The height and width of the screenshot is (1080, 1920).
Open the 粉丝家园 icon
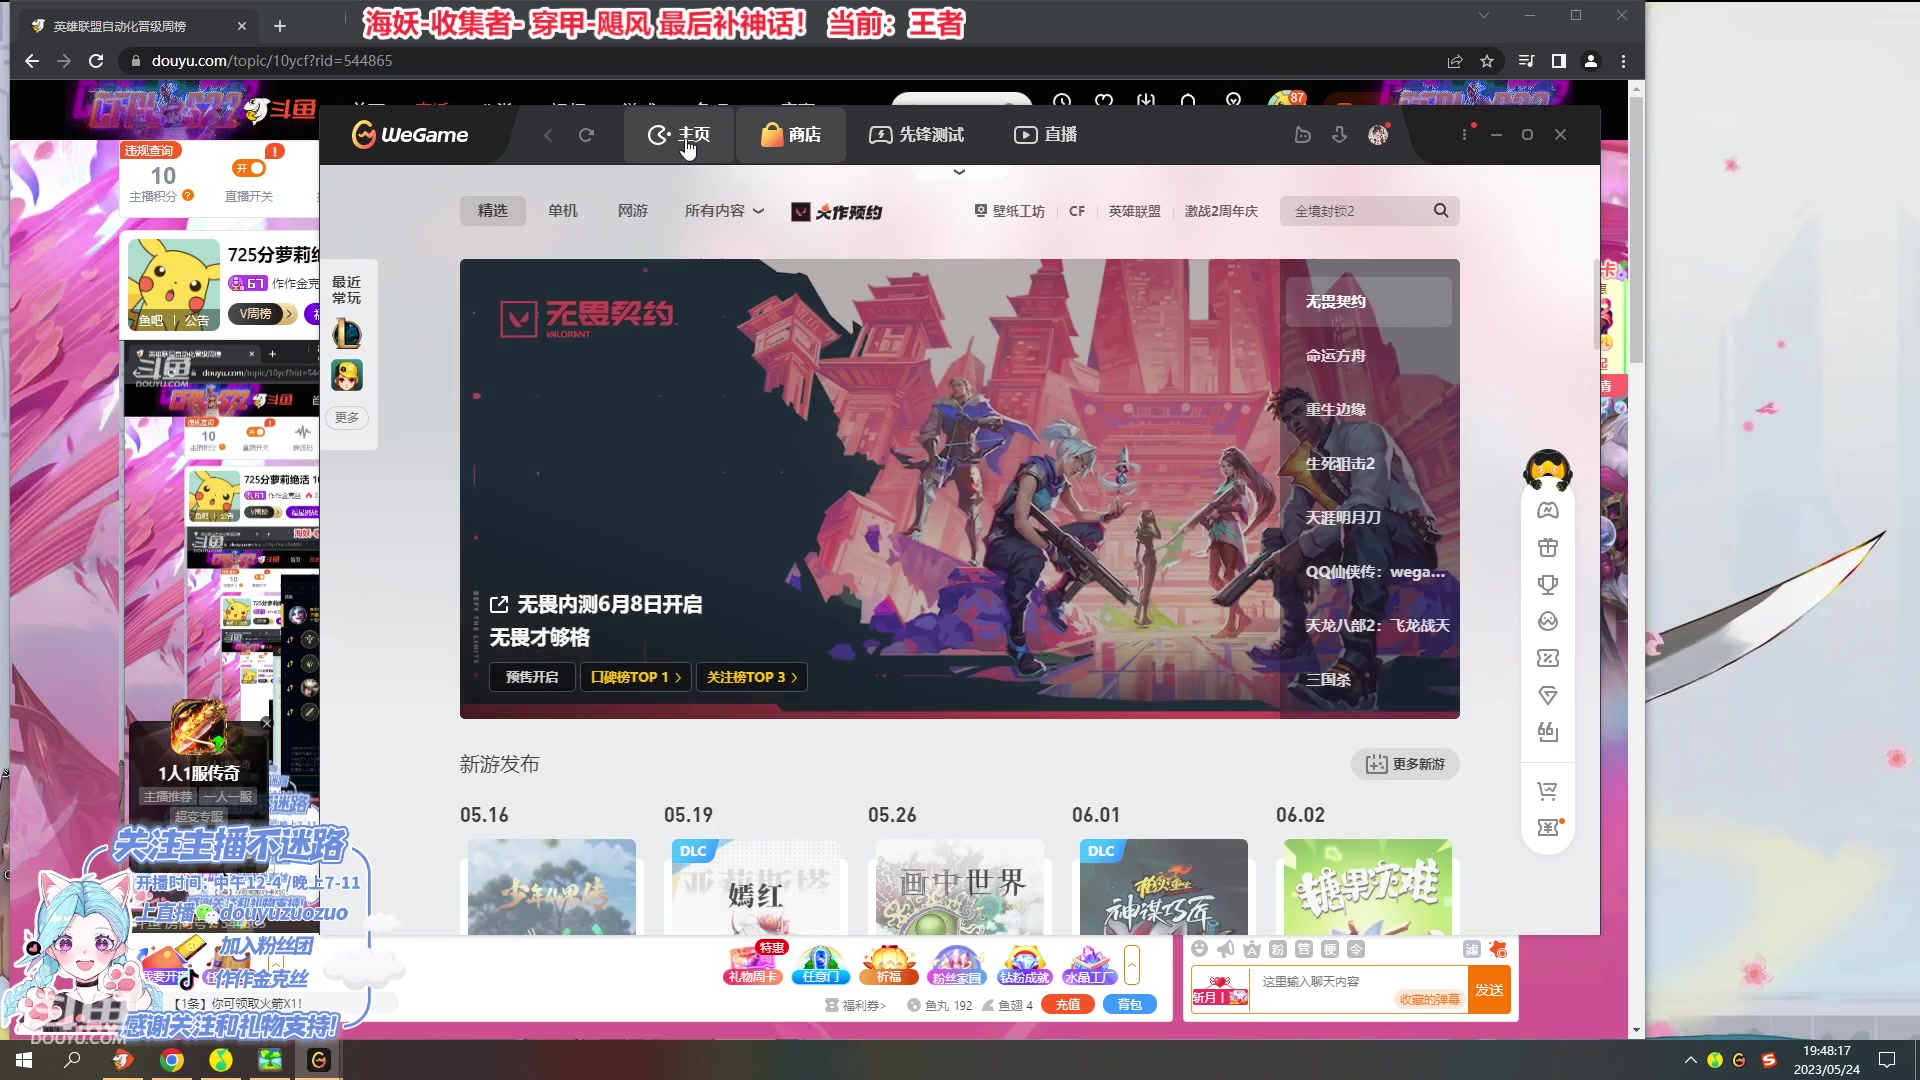(957, 964)
